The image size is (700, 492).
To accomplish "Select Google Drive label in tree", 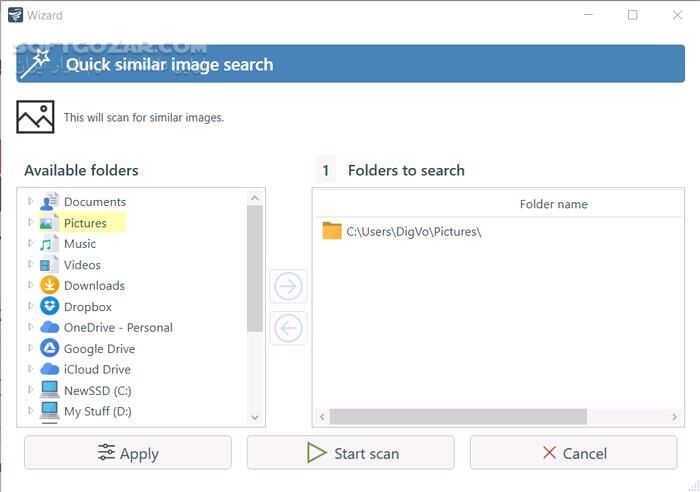I will coord(99,349).
